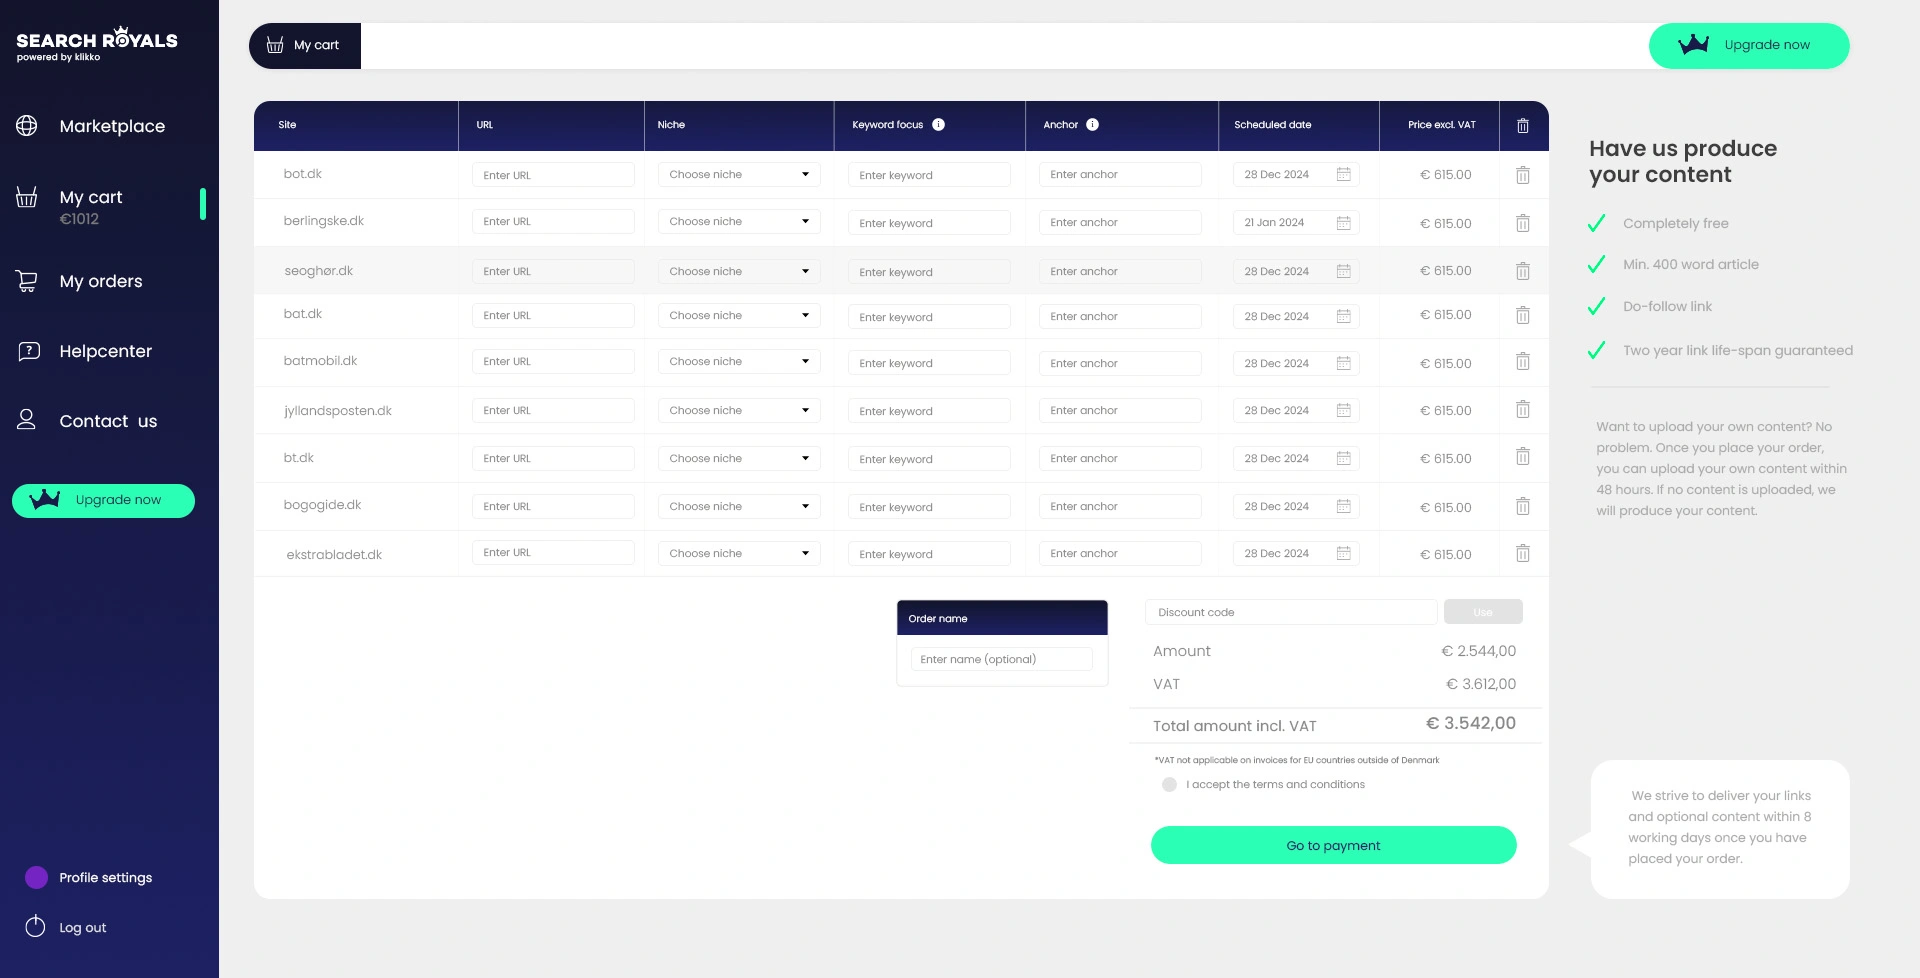
Task: Remove batmobil.dk via its trash icon
Action: pyautogui.click(x=1522, y=361)
